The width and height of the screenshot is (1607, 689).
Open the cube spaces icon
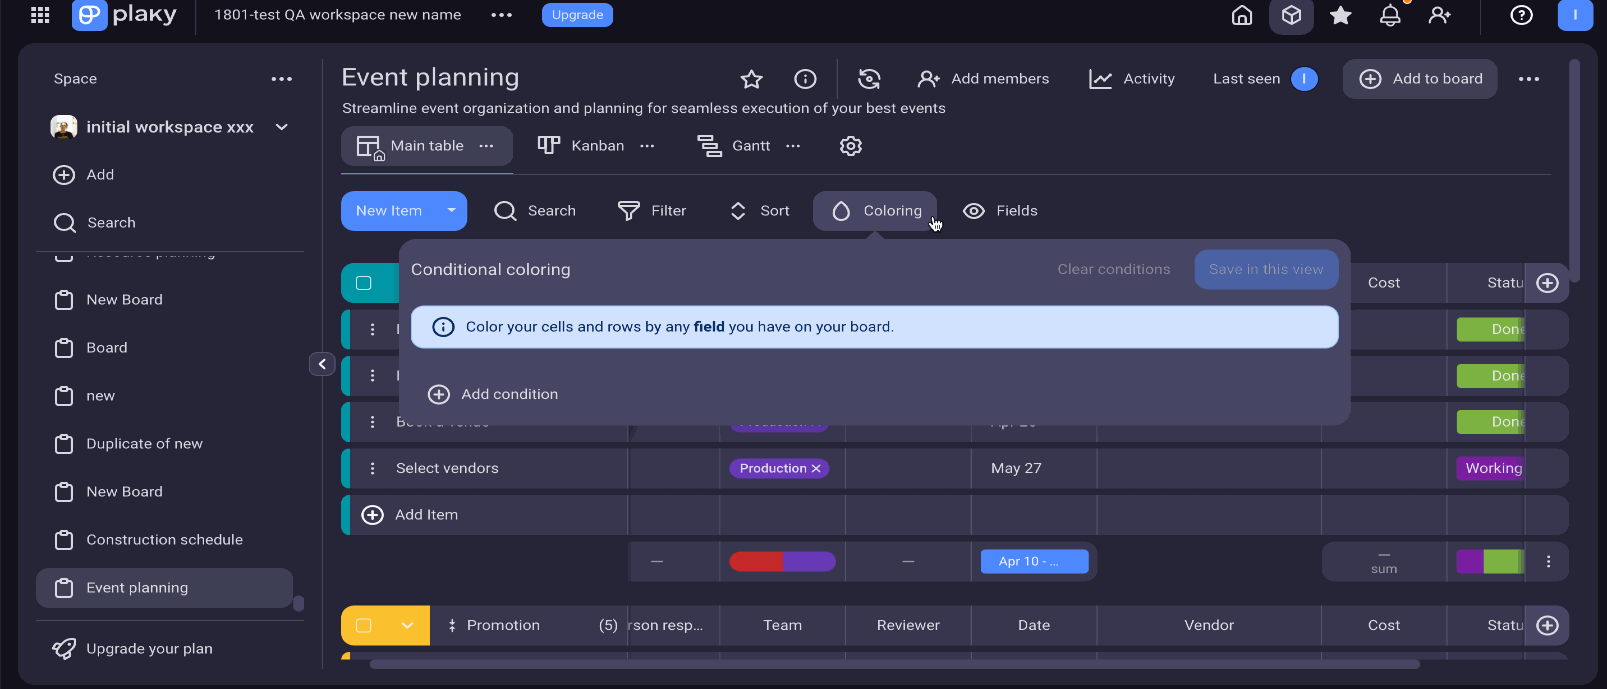tap(1292, 15)
